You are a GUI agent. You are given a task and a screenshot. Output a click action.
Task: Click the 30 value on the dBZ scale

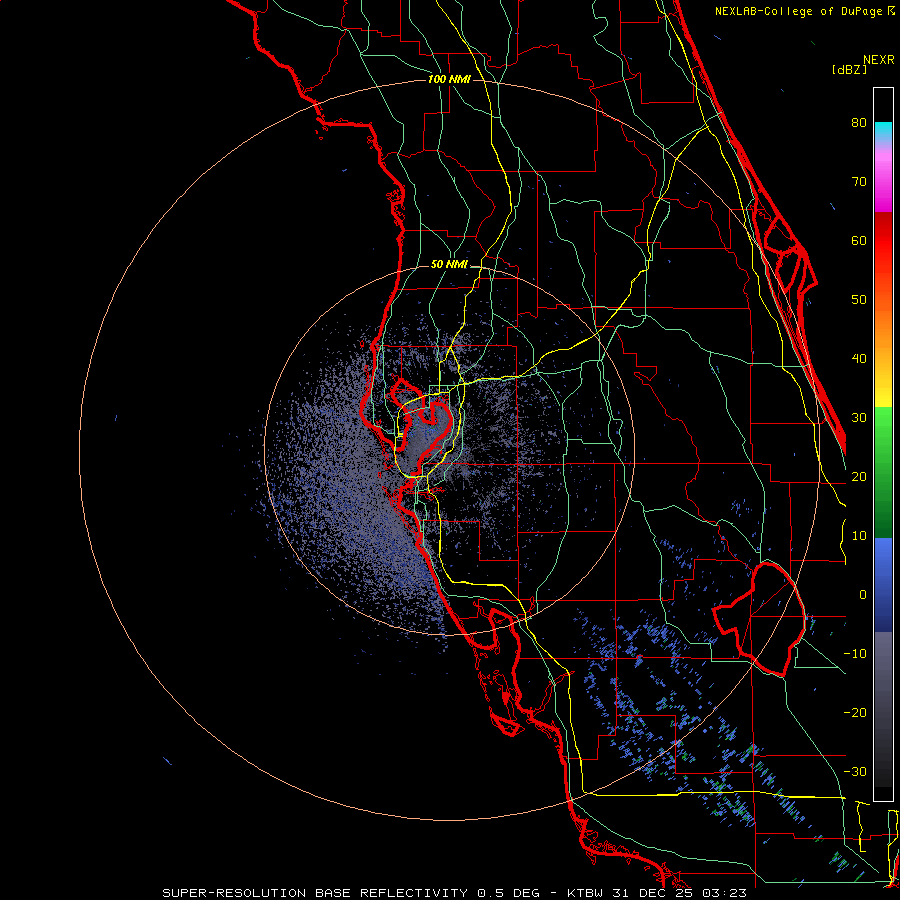pos(859,418)
